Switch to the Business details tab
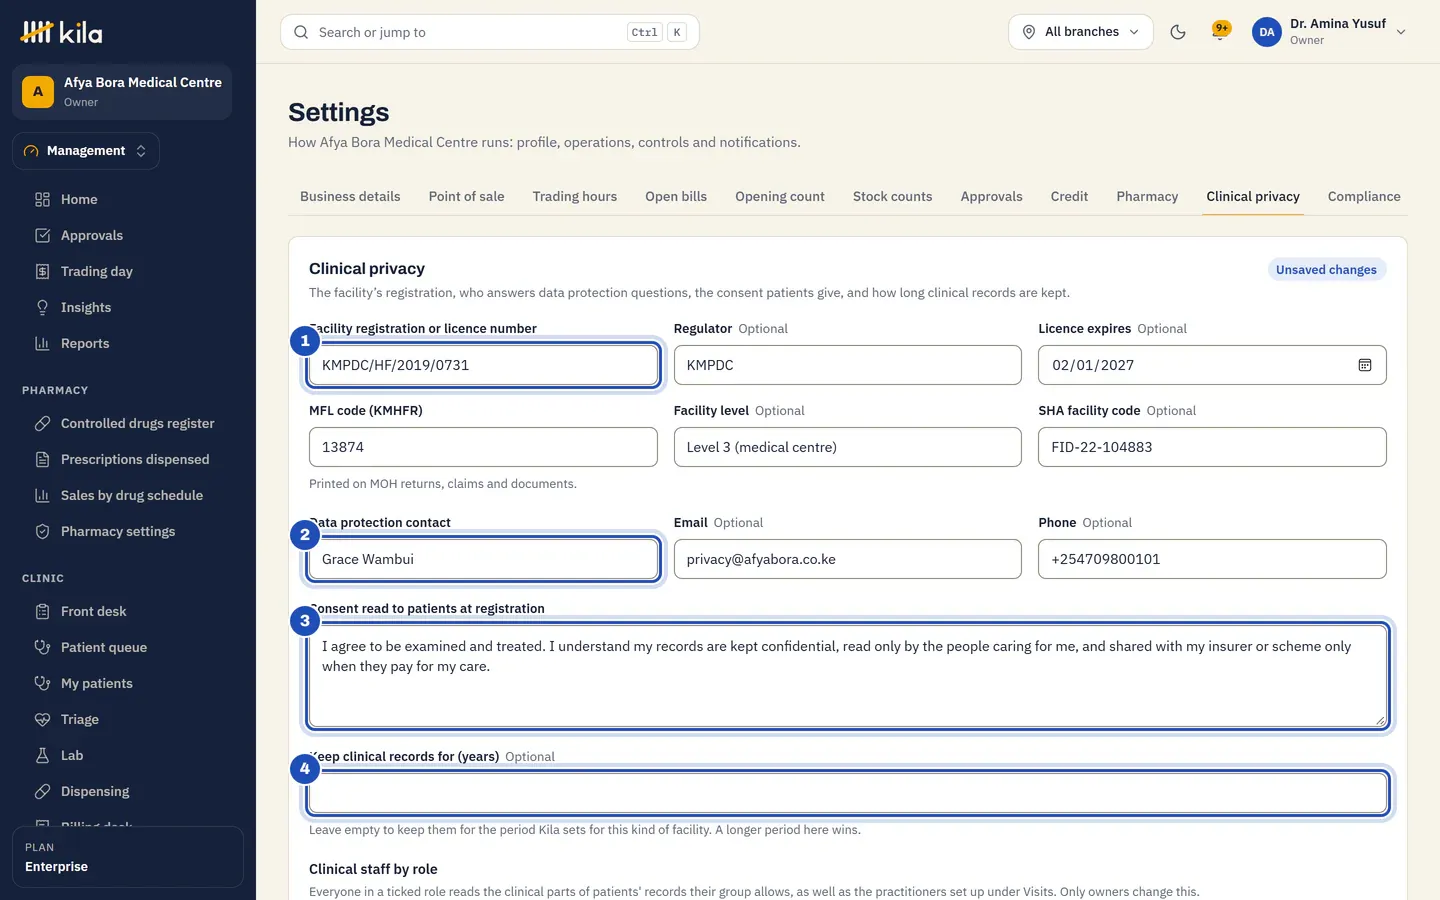The image size is (1440, 900). pyautogui.click(x=350, y=196)
